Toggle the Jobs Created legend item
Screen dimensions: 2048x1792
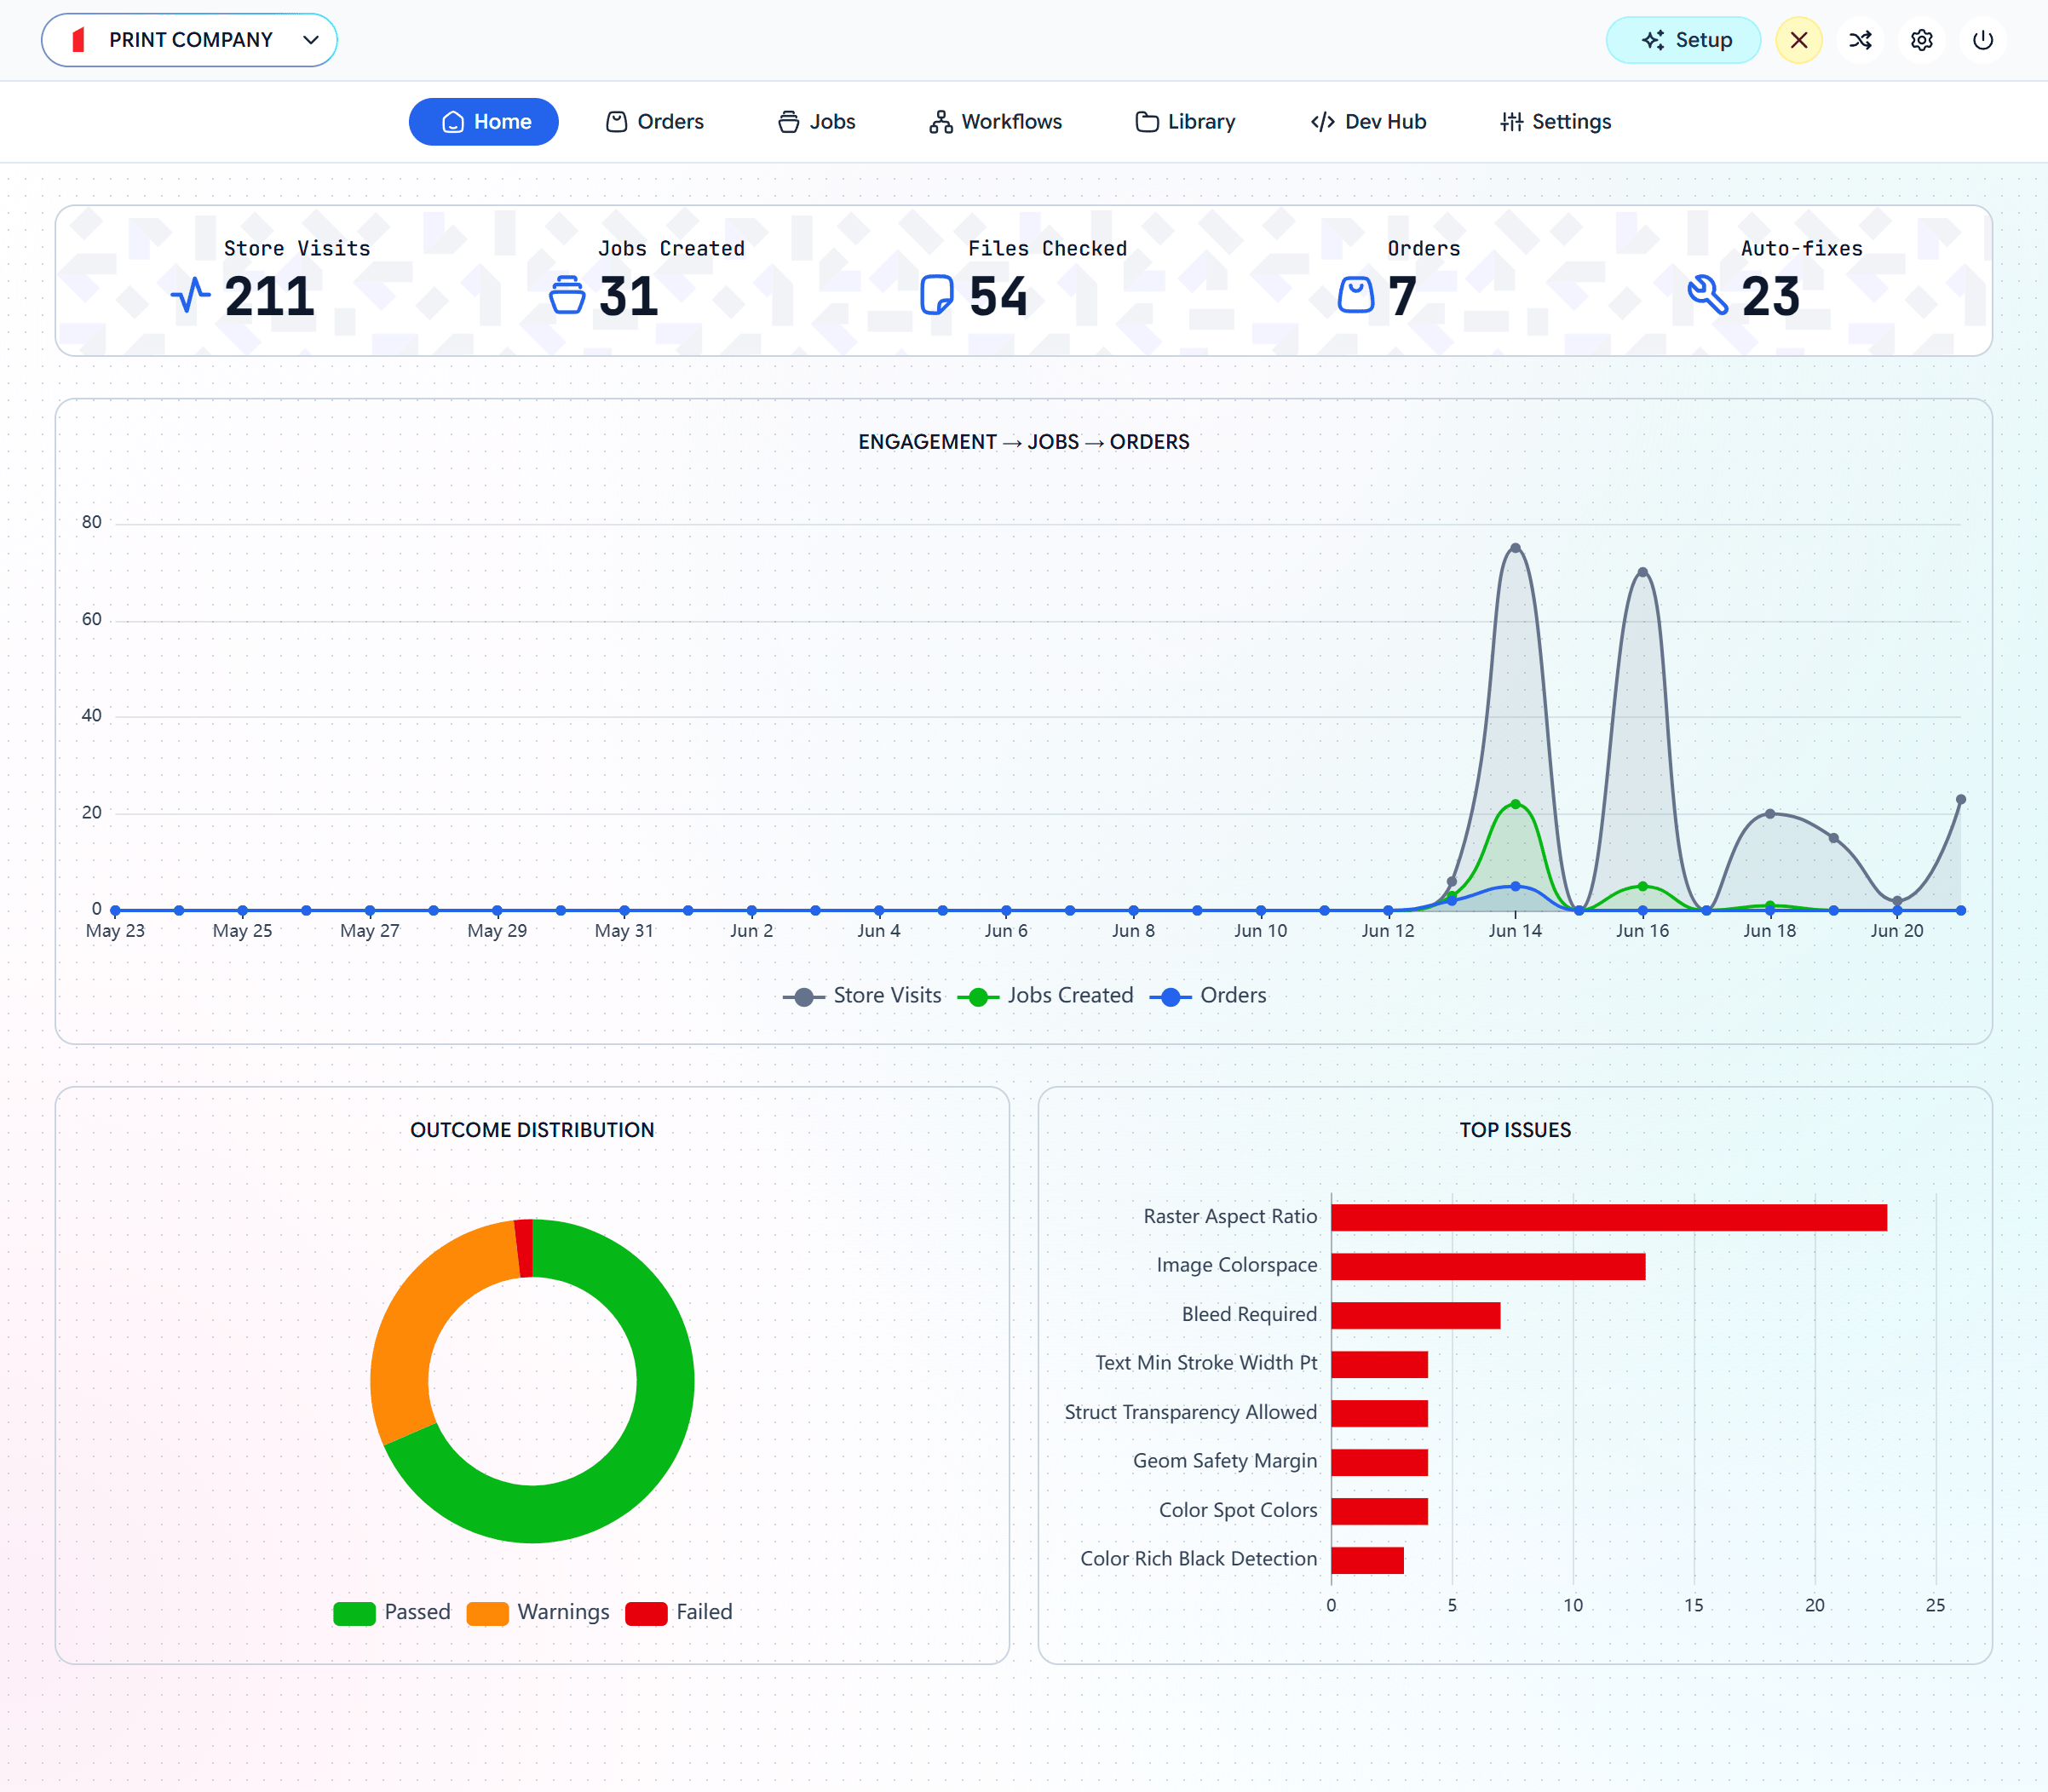tap(1046, 996)
